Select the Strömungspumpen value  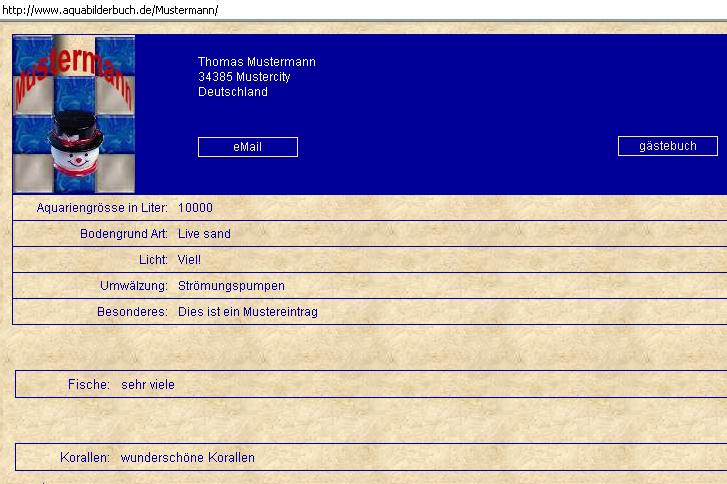pyautogui.click(x=231, y=286)
